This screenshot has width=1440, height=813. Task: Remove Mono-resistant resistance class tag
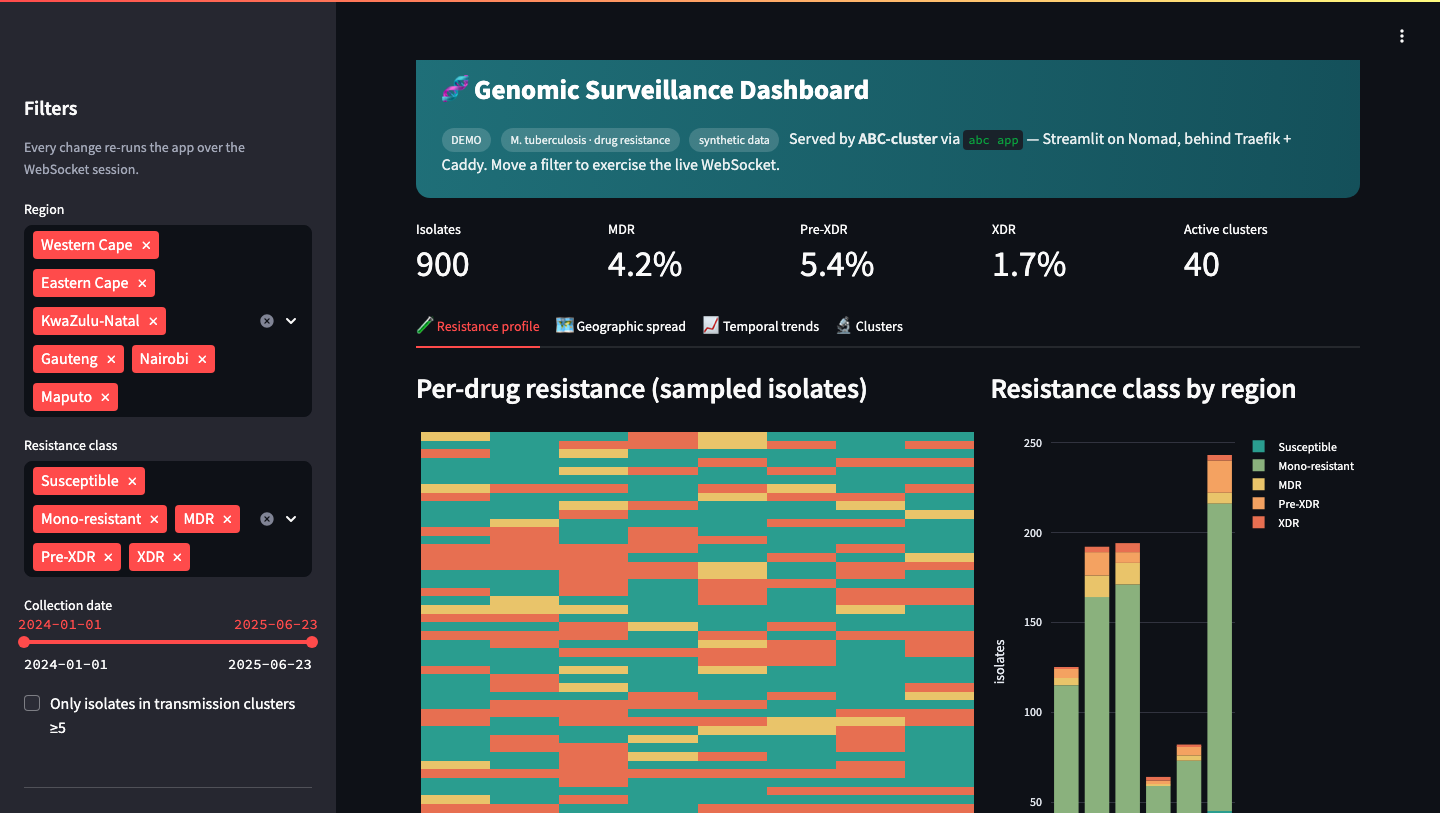coord(154,519)
